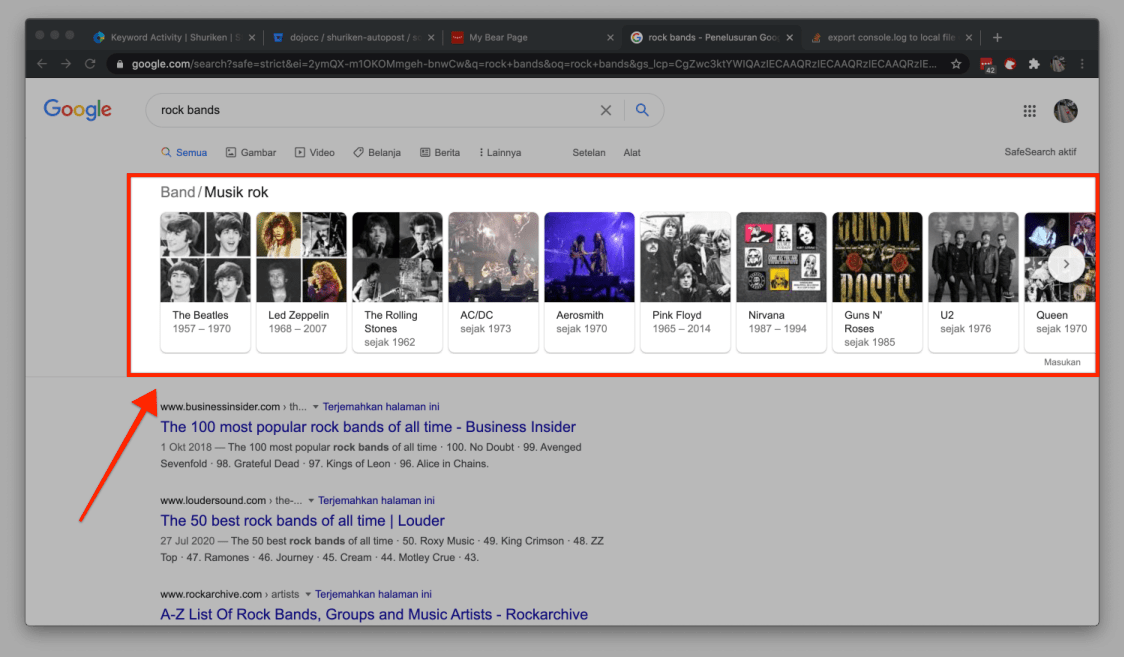Open The Rolling Stones band card
This screenshot has width=1124, height=657.
(x=397, y=282)
